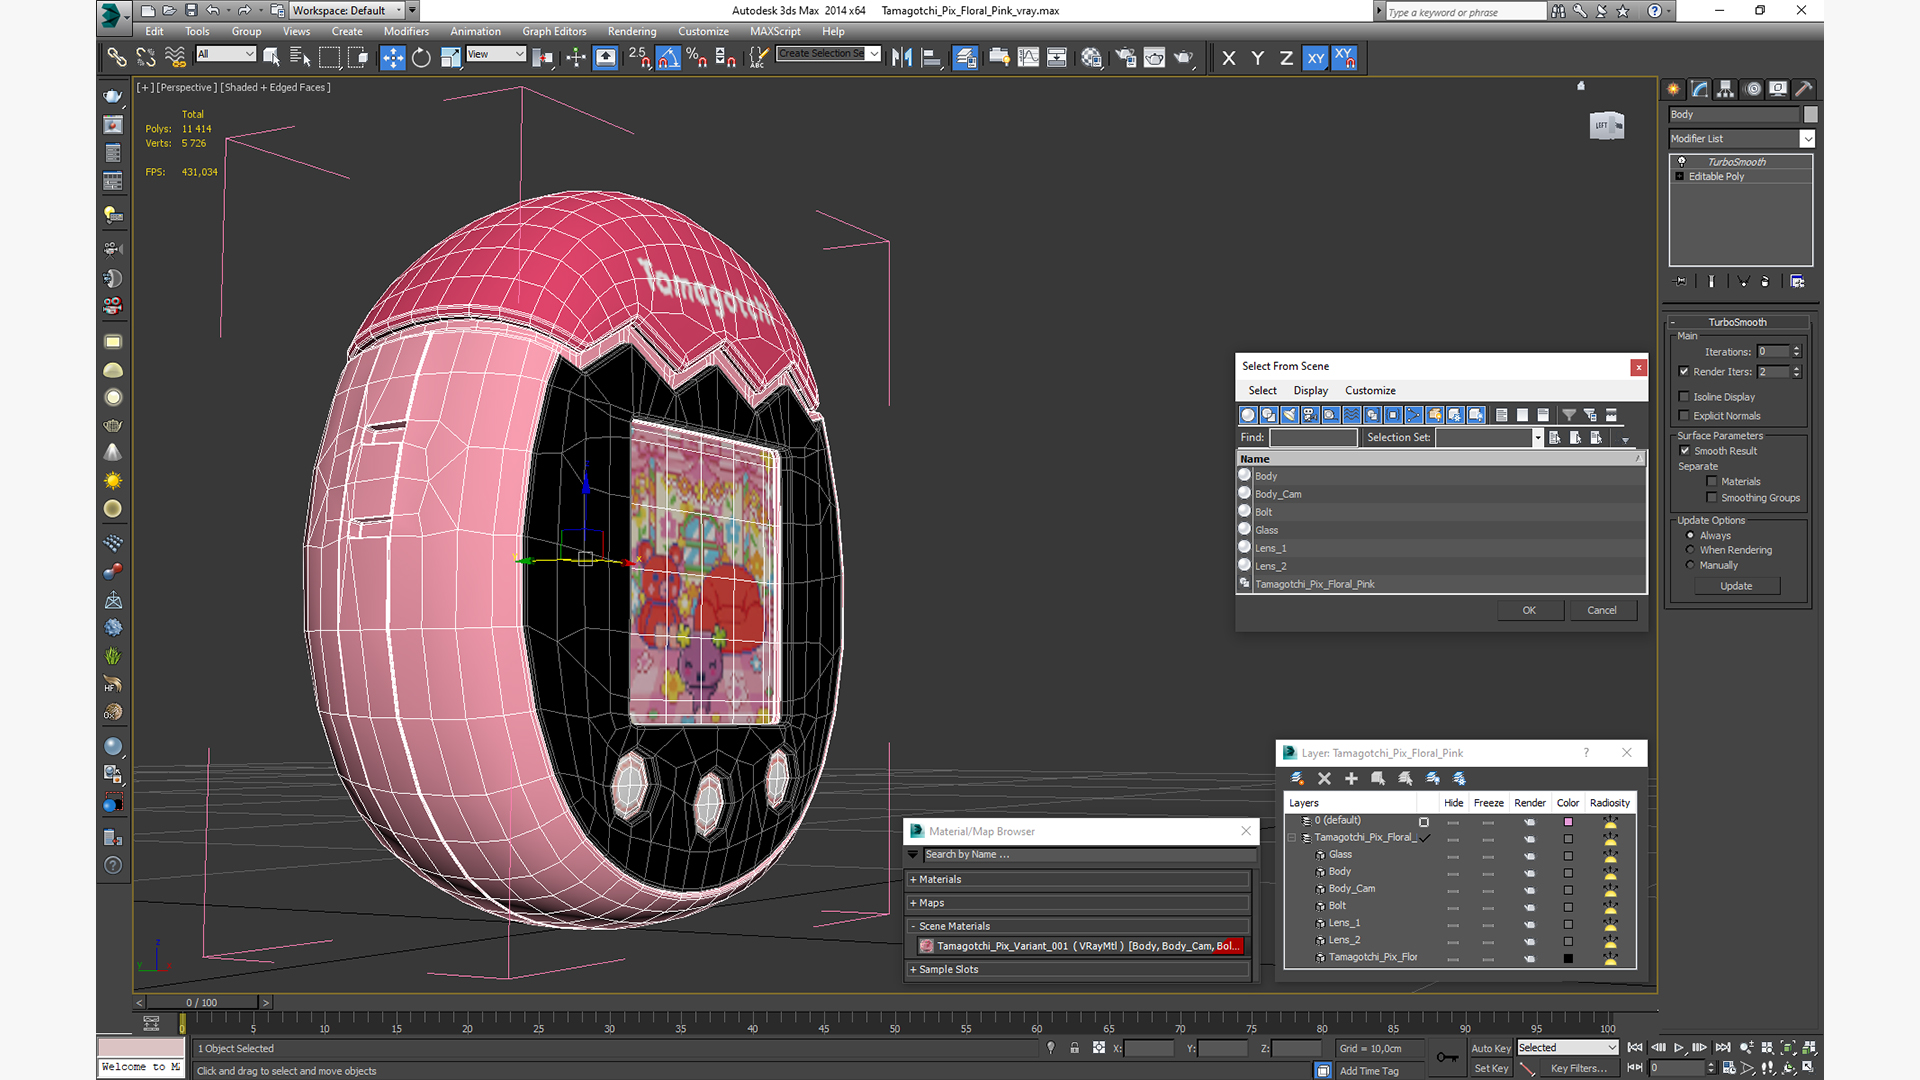
Task: Open the Create command panel tab
Action: pos(1673,89)
